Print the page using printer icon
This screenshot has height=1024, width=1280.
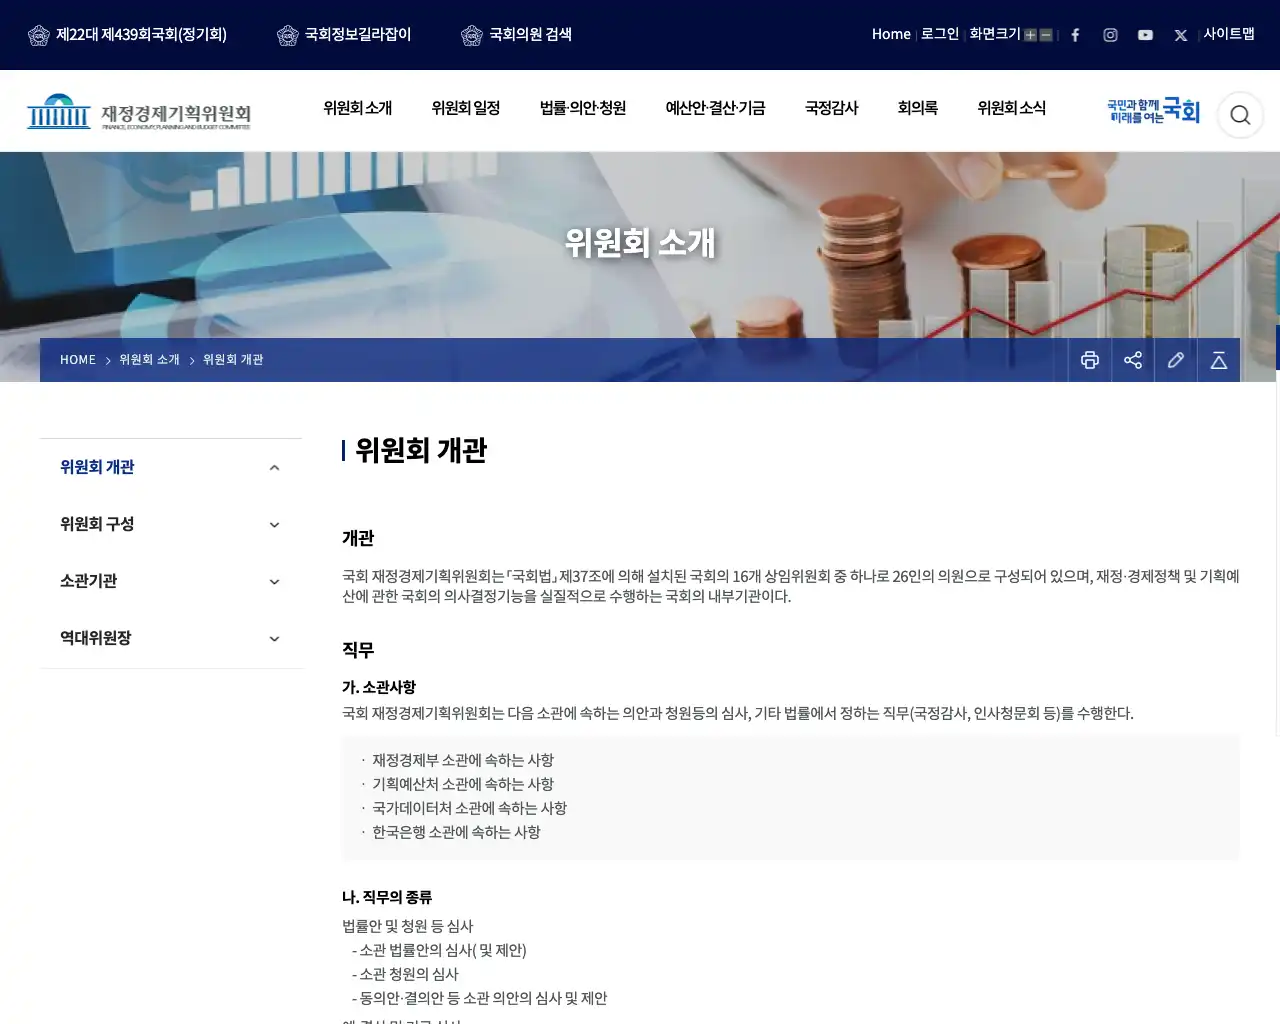(1090, 360)
